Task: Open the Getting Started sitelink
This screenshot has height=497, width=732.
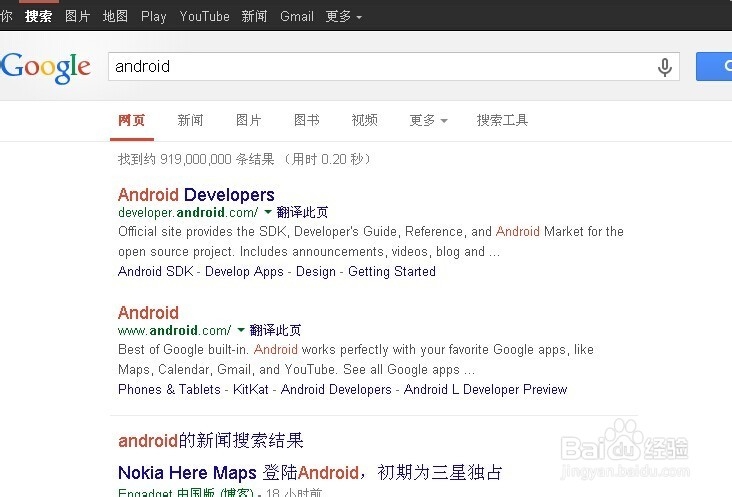Action: [x=392, y=272]
